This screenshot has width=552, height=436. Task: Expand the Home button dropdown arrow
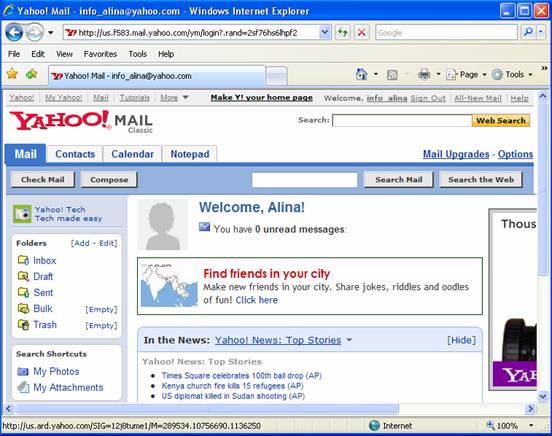pos(376,74)
